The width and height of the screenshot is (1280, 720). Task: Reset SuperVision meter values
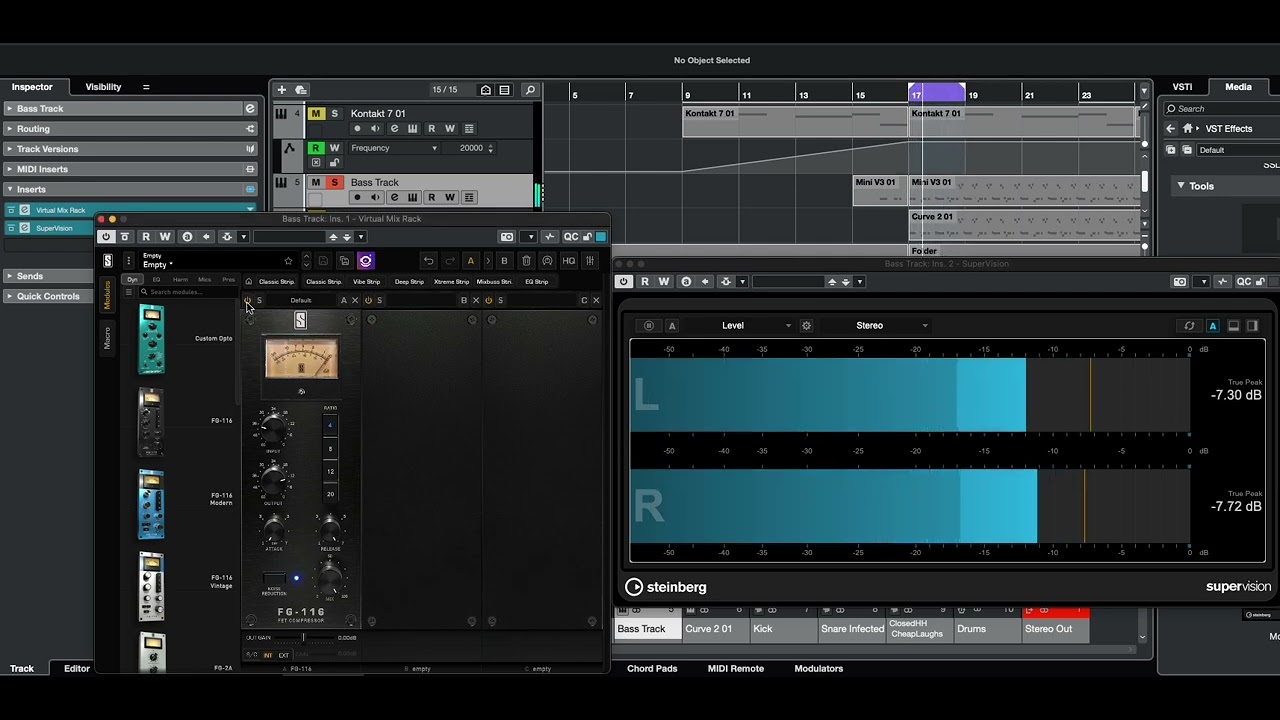(x=1189, y=325)
